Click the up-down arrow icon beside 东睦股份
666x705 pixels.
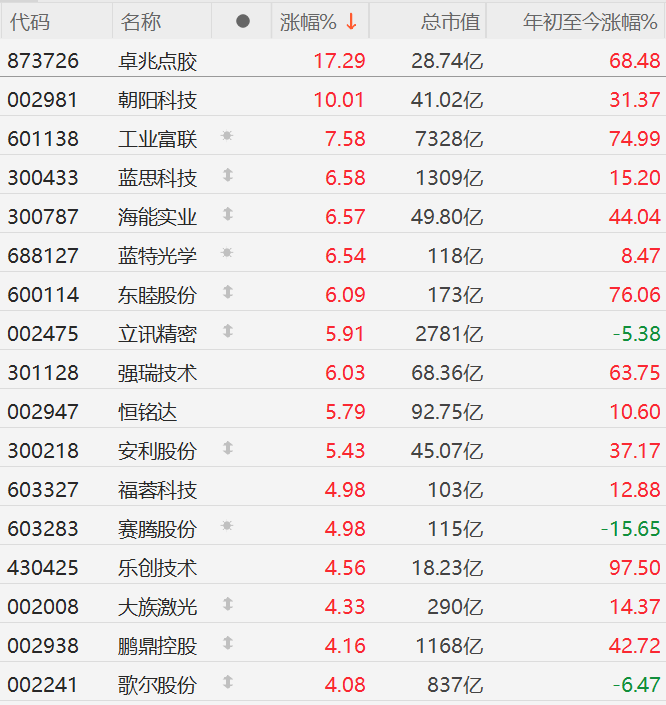click(x=228, y=292)
